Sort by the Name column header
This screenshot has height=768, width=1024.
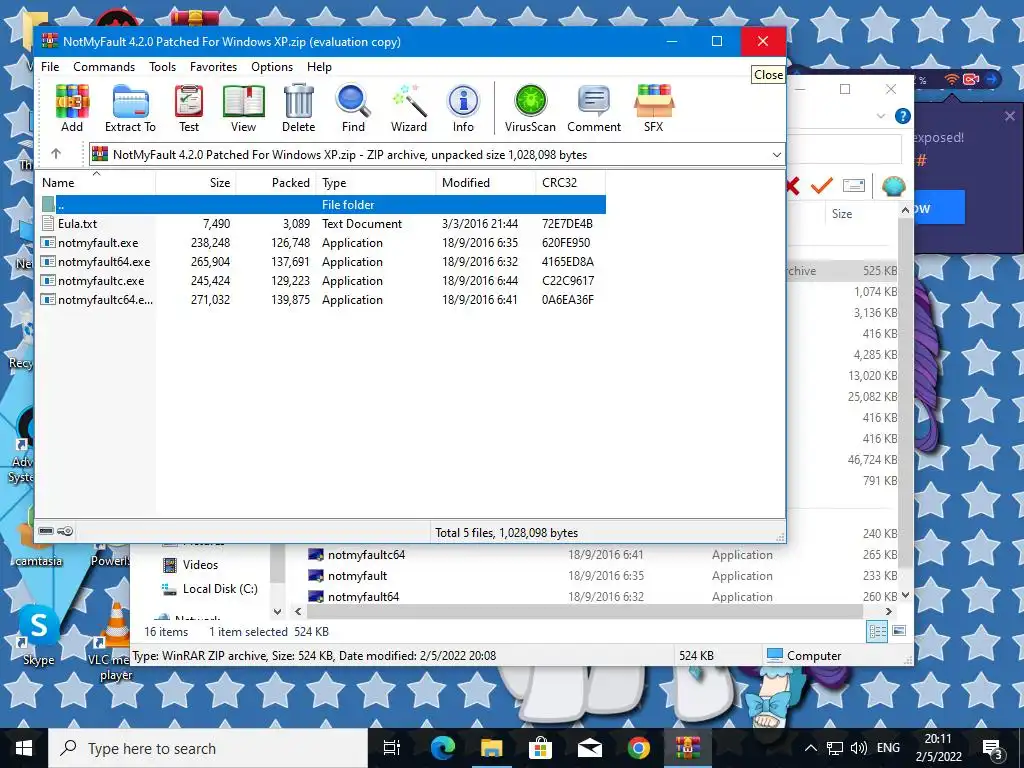pyautogui.click(x=96, y=183)
